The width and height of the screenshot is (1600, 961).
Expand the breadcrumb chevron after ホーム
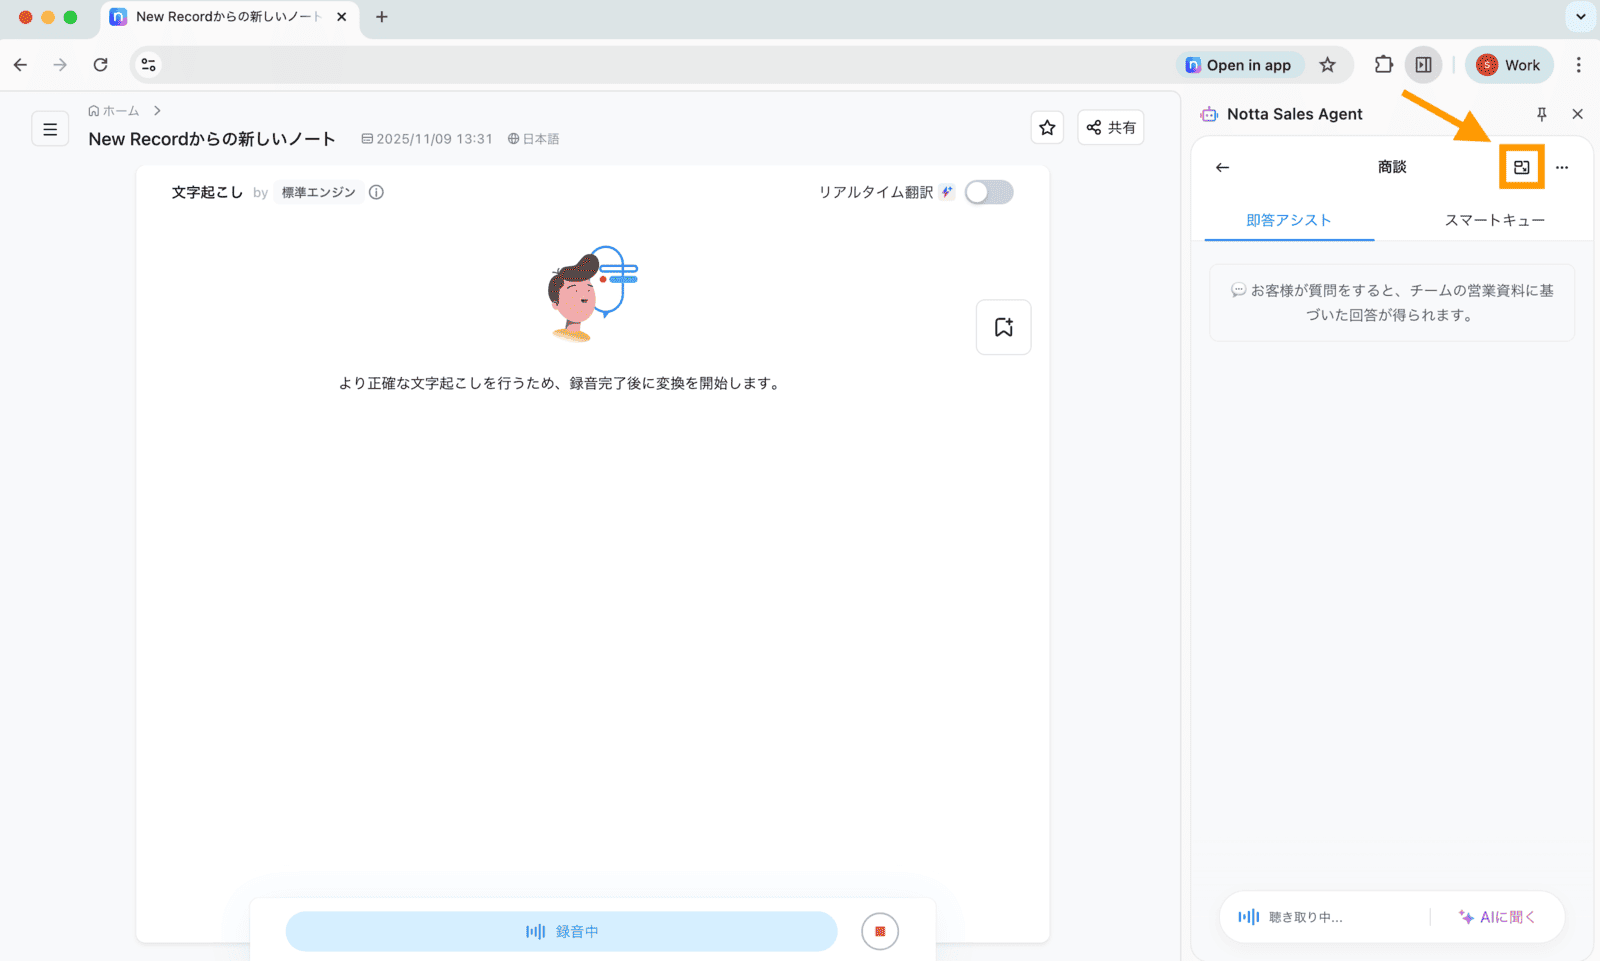pos(157,111)
